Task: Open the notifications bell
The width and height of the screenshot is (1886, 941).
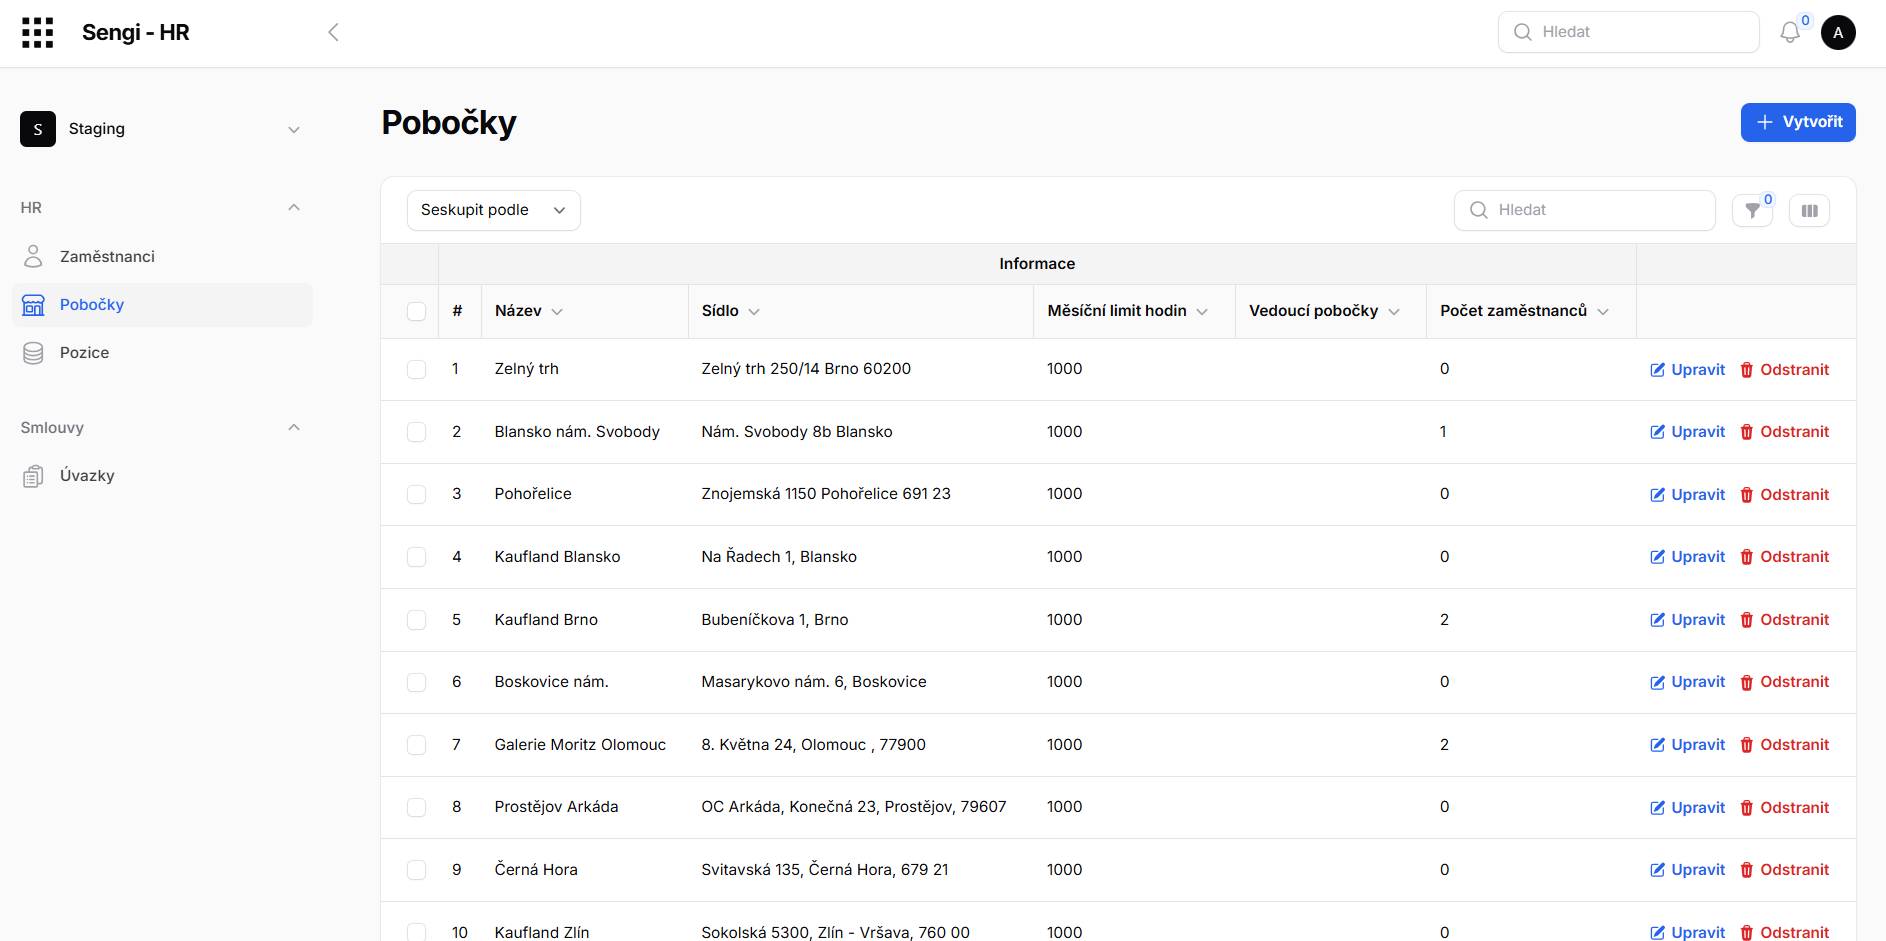Action: 1790,33
